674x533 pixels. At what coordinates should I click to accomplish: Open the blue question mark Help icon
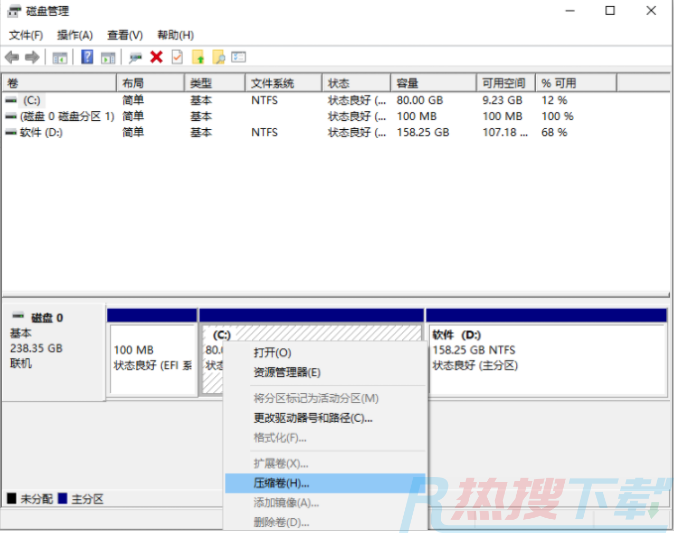(87, 57)
